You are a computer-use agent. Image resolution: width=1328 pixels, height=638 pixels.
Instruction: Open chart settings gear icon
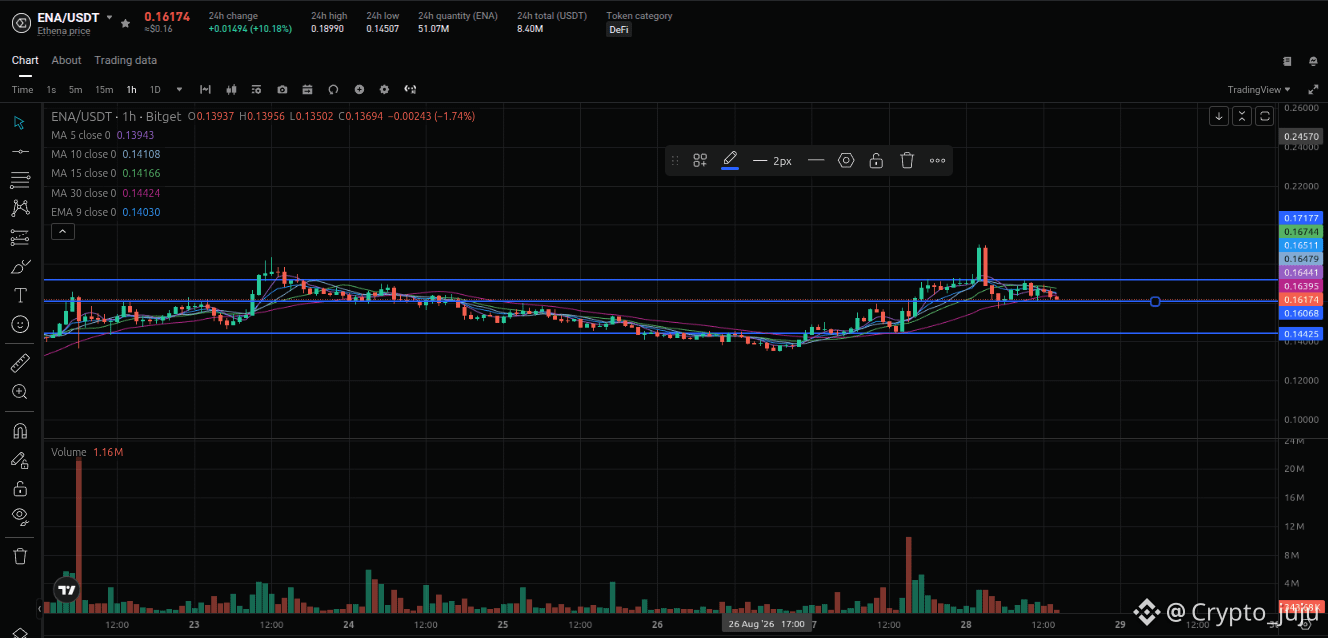(384, 89)
